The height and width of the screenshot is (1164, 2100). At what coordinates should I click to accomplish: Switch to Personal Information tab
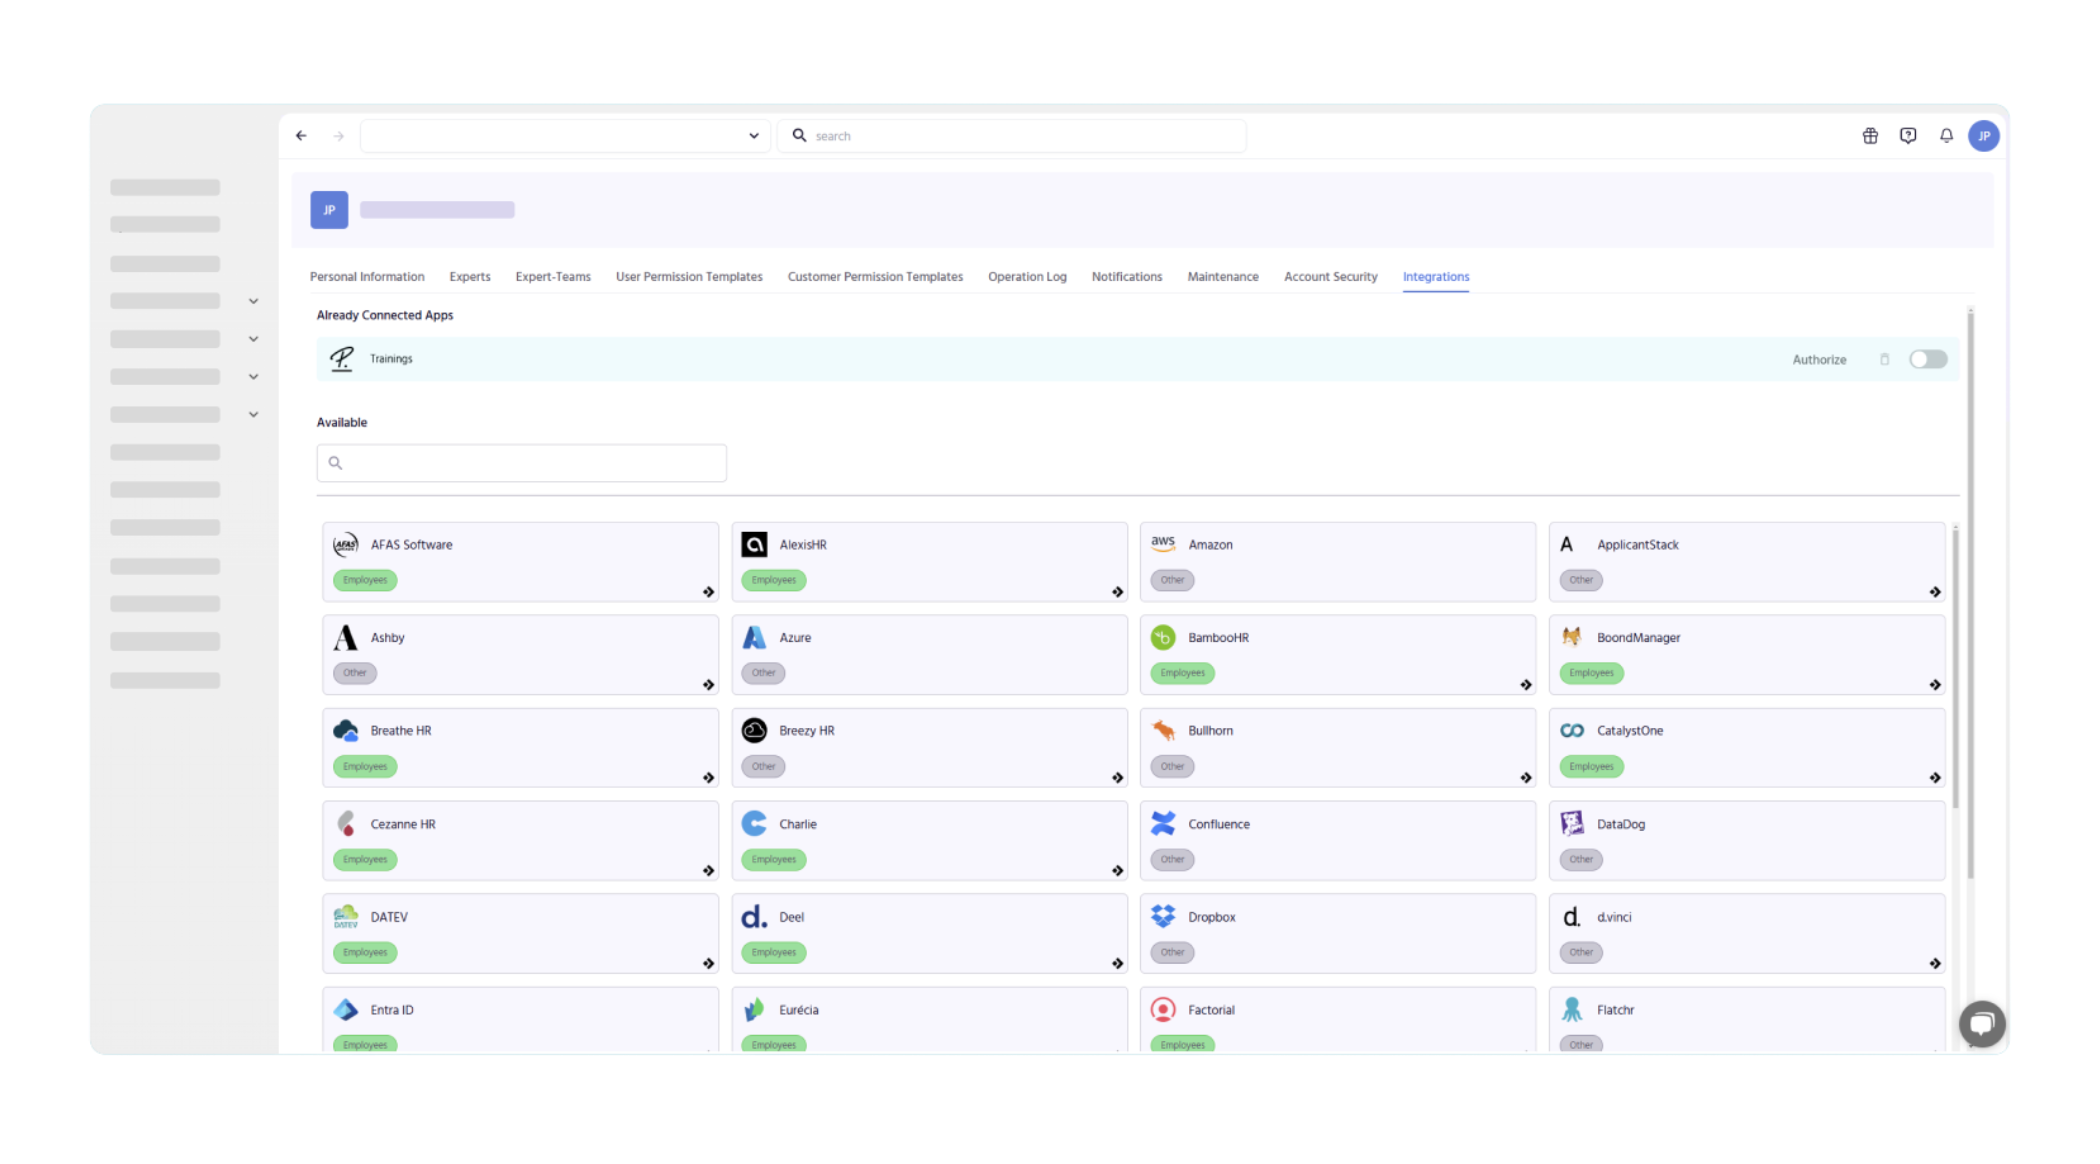click(367, 277)
